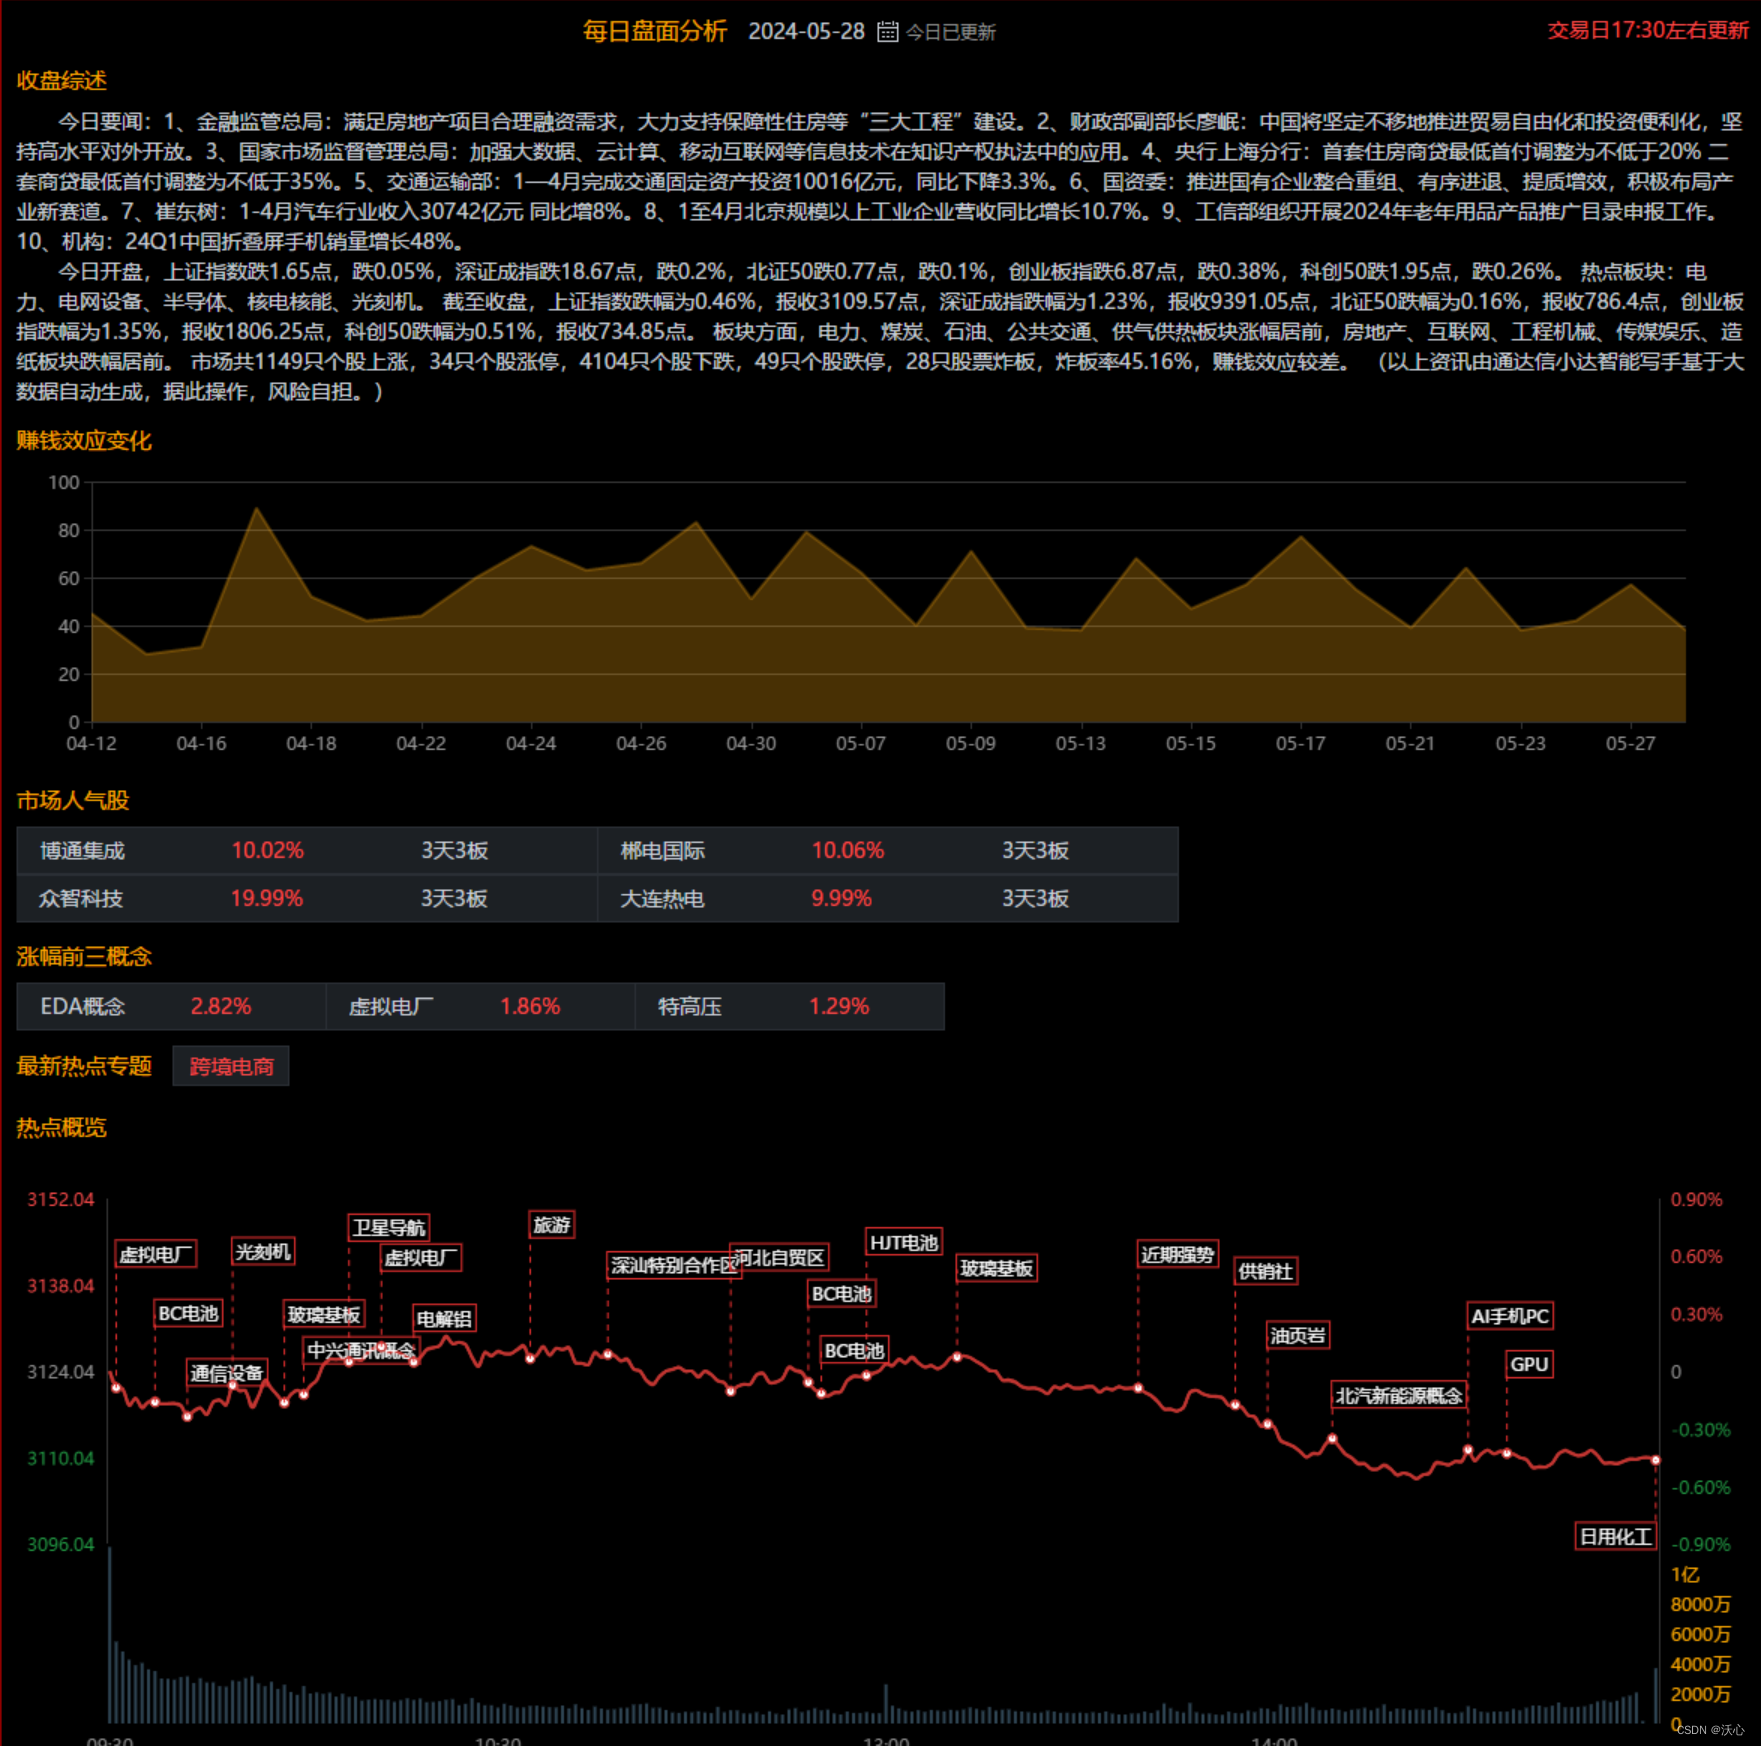1761x1746 pixels.
Task: Click the 最新热点专题 label
Action: [84, 1067]
